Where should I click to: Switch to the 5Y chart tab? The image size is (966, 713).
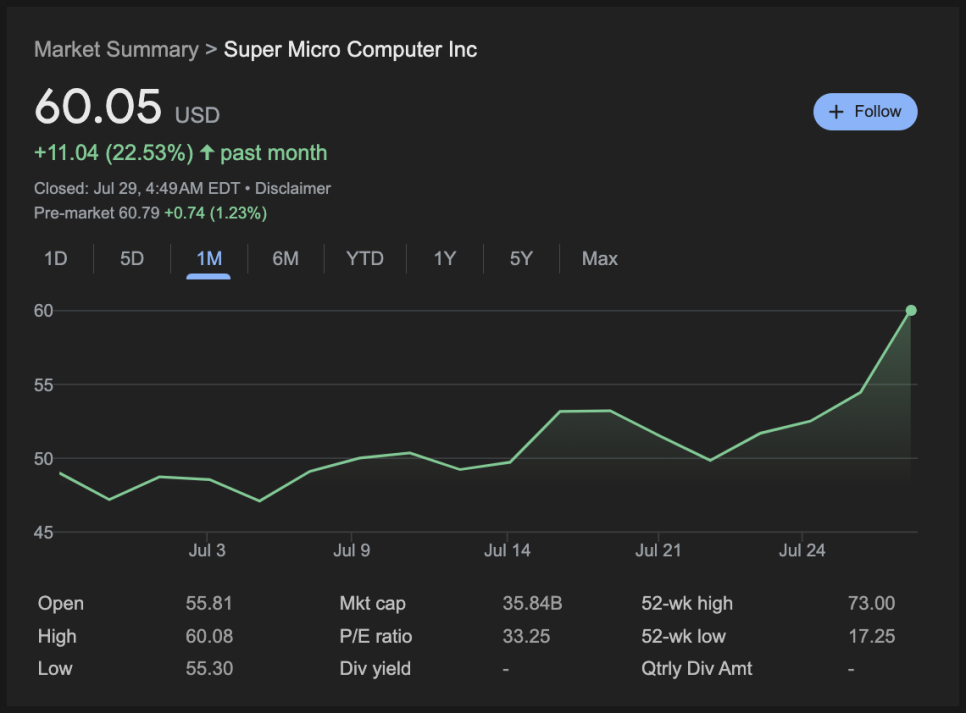tap(521, 259)
